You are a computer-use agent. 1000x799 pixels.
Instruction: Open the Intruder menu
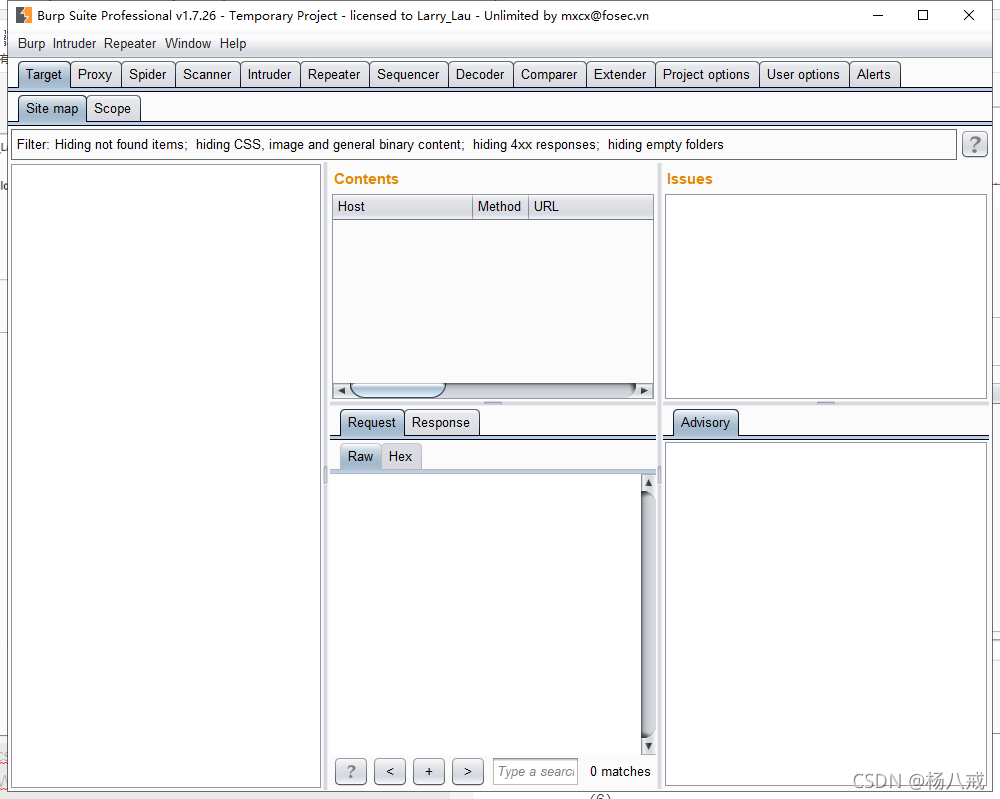tap(74, 43)
